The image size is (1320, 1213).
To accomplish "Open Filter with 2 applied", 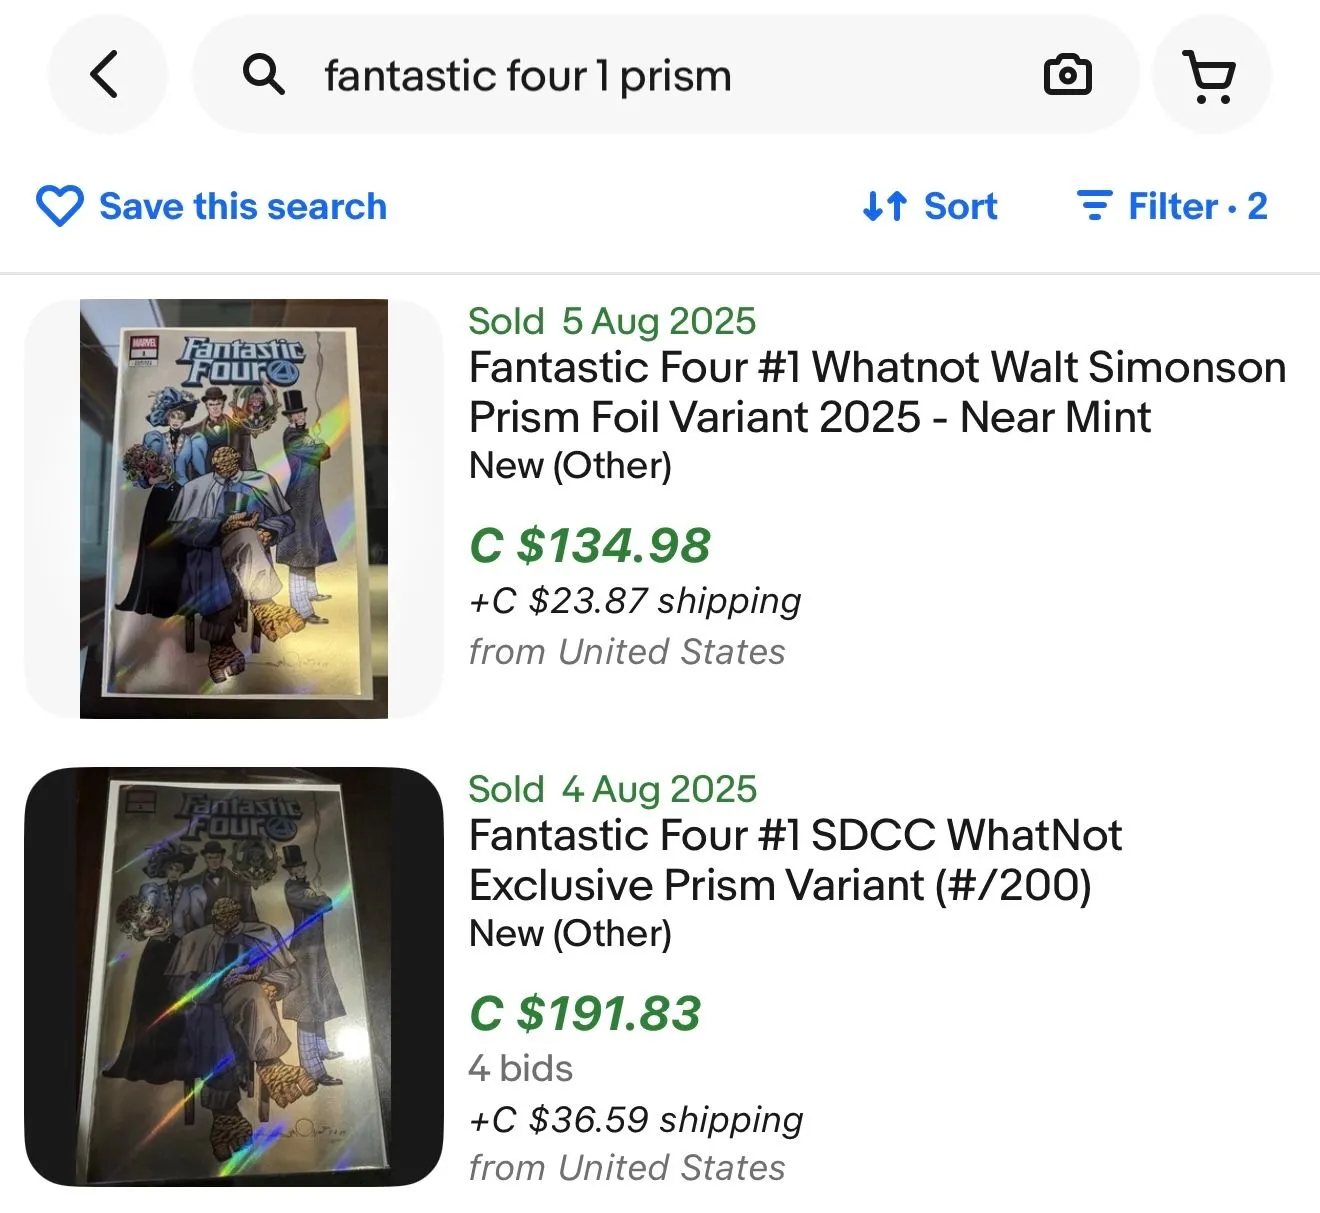I will tap(1172, 206).
